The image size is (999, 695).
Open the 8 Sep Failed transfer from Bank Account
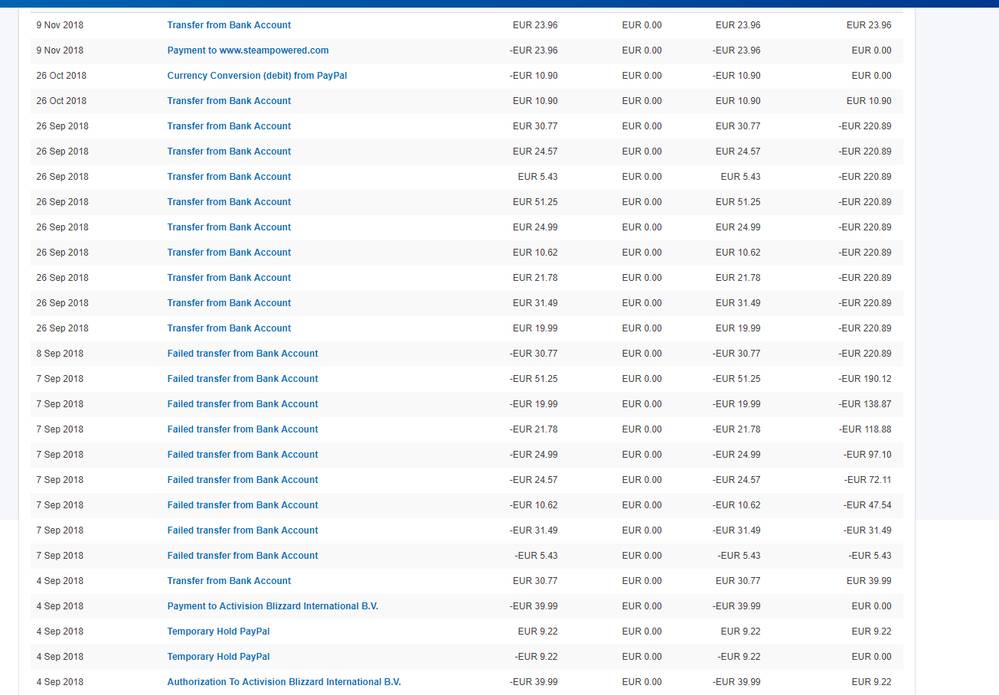tap(242, 354)
